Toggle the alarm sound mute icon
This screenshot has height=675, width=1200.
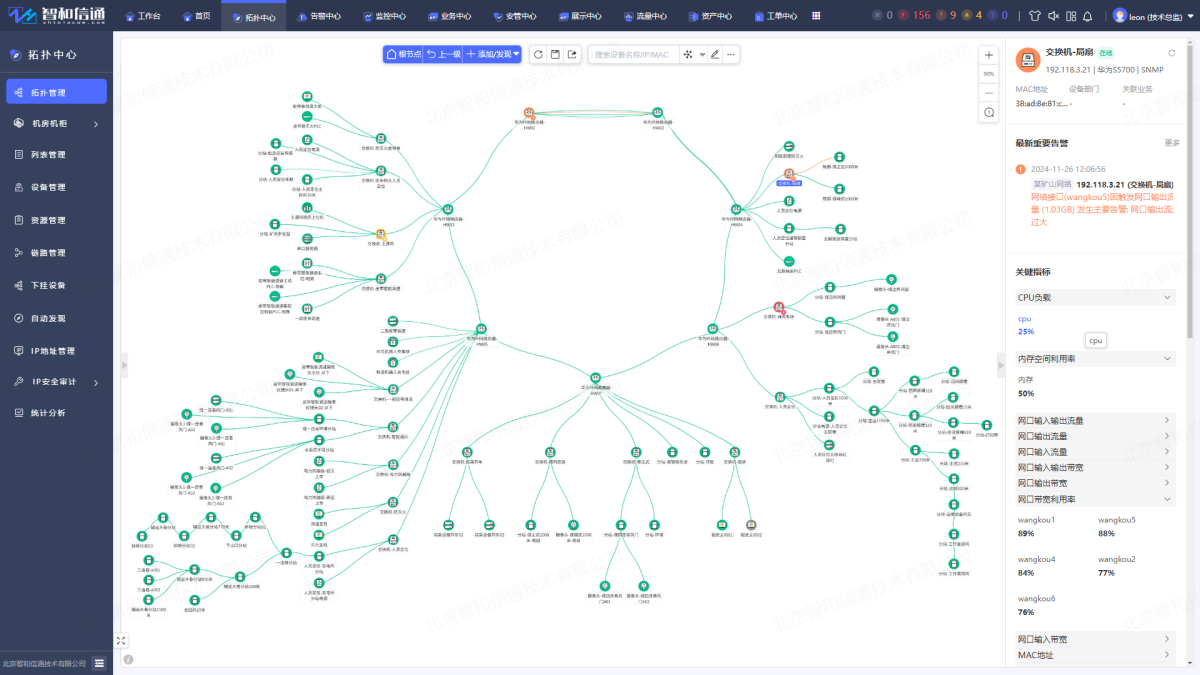(x=1053, y=16)
